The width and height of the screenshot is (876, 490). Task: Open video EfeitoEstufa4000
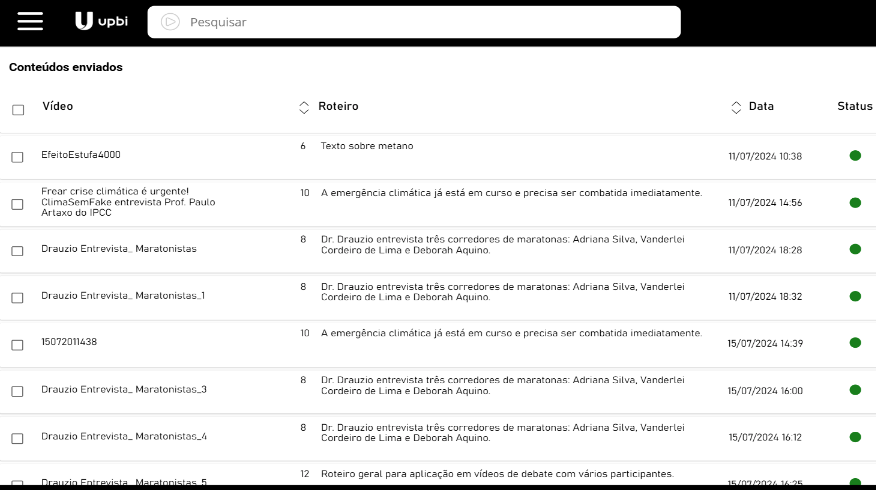coord(80,155)
